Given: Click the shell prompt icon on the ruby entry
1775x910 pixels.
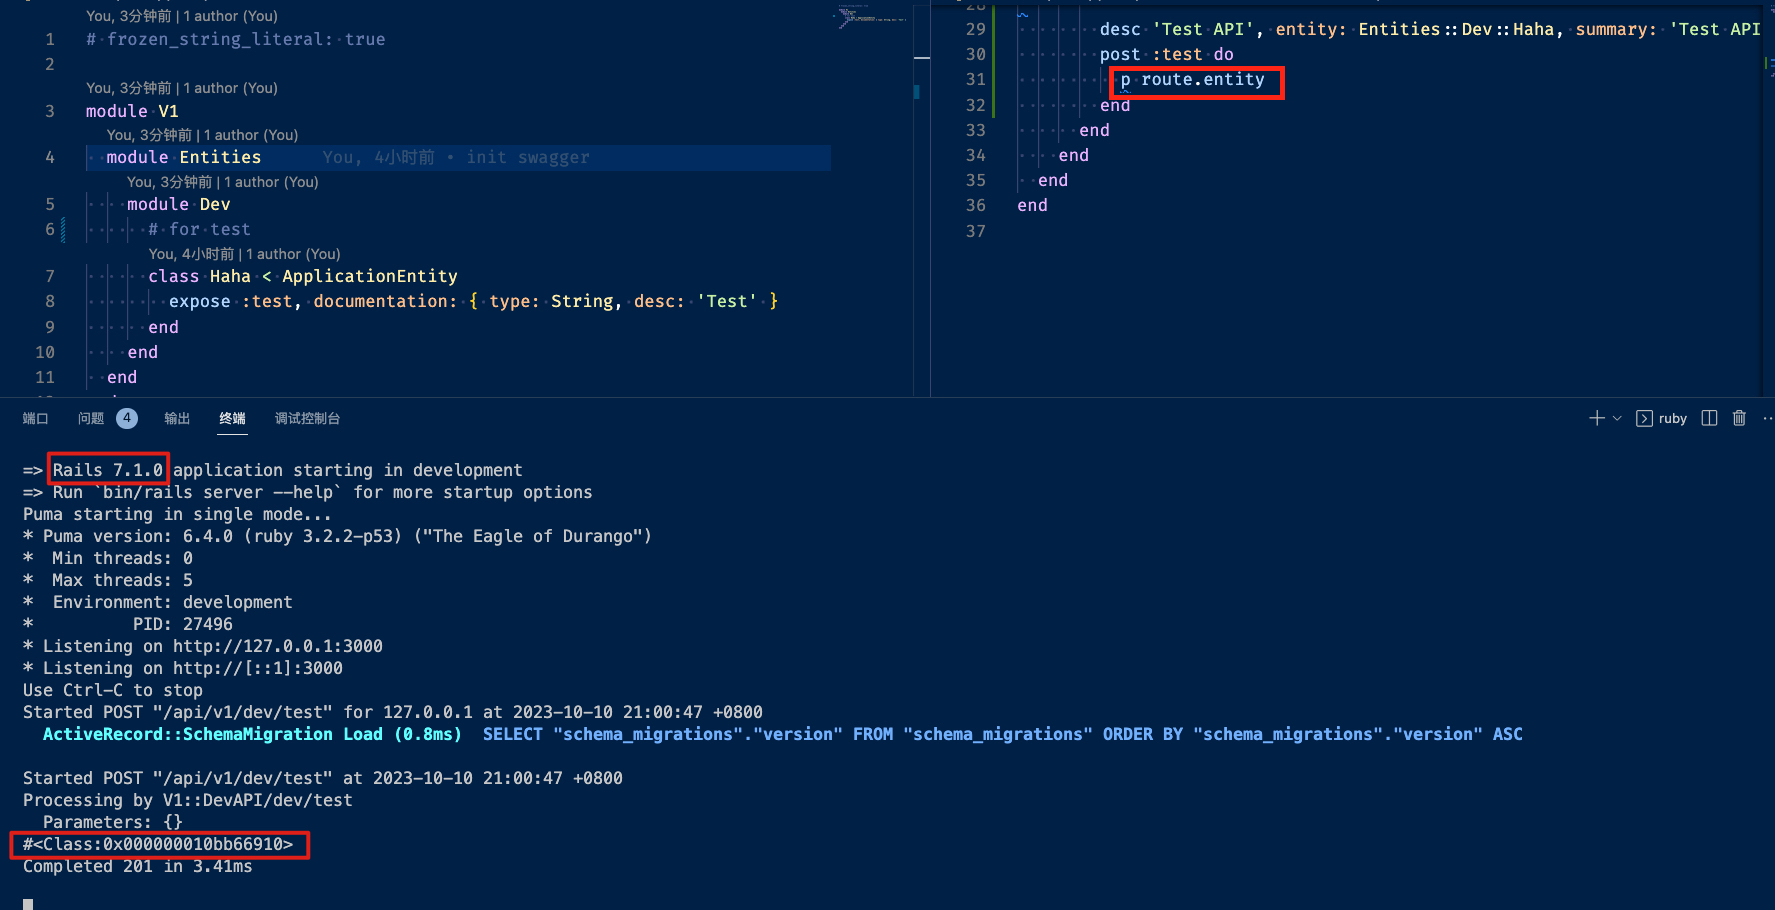Looking at the screenshot, I should click(1643, 418).
